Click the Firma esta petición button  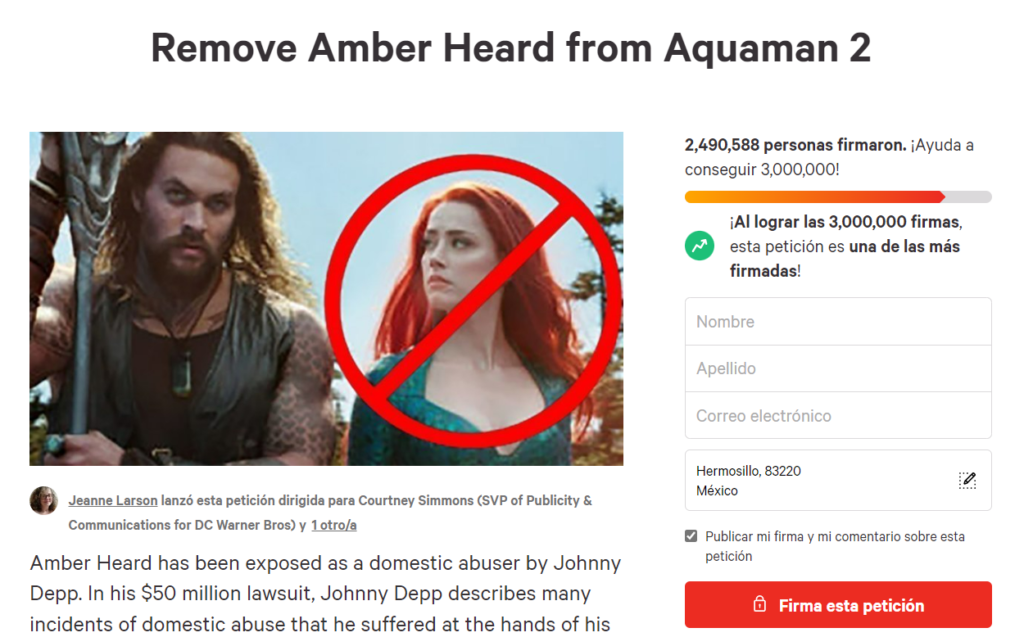(x=838, y=605)
